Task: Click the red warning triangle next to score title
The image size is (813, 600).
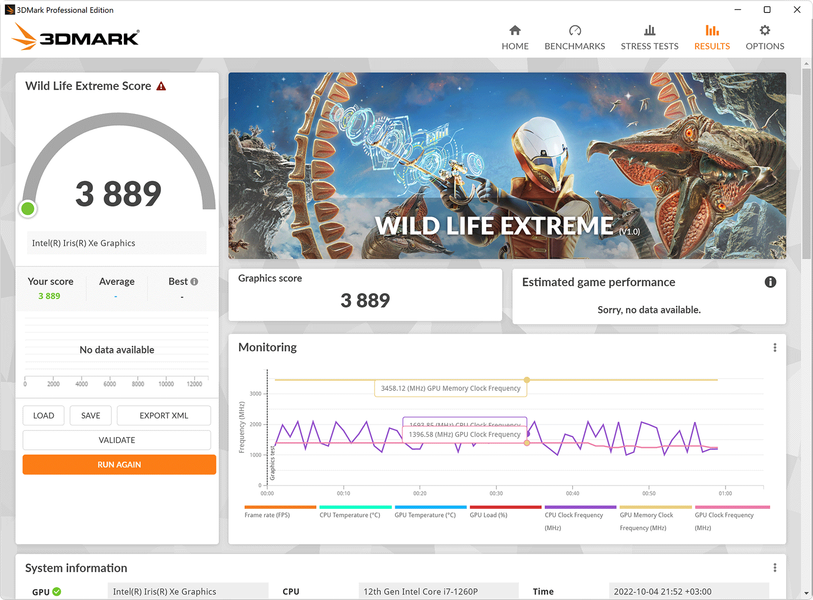Action: [161, 86]
